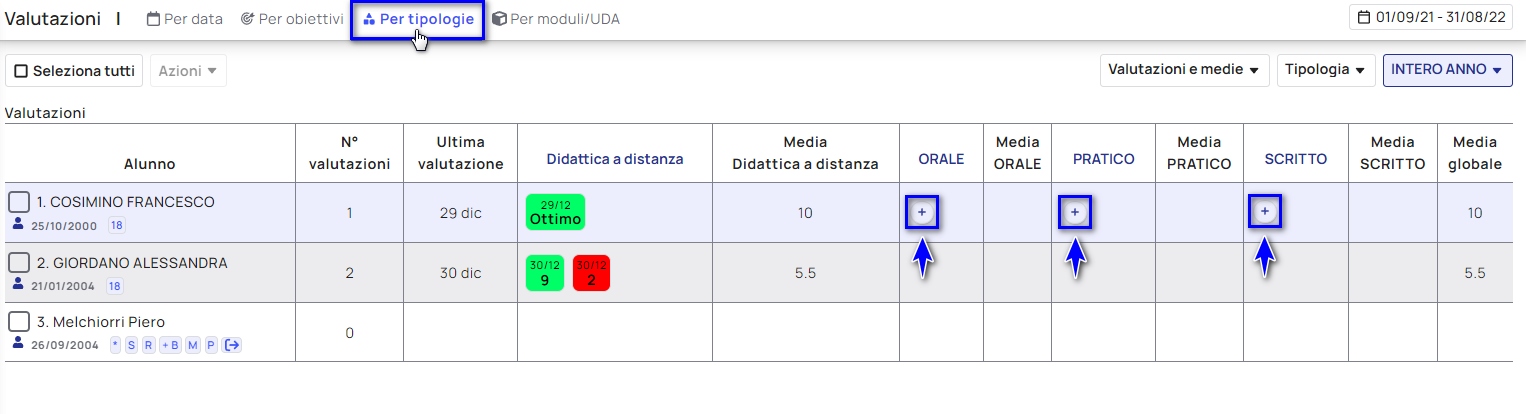Screen dimensions: 1526x414
Task: Switch to 'Per data' tab
Action: 185,19
